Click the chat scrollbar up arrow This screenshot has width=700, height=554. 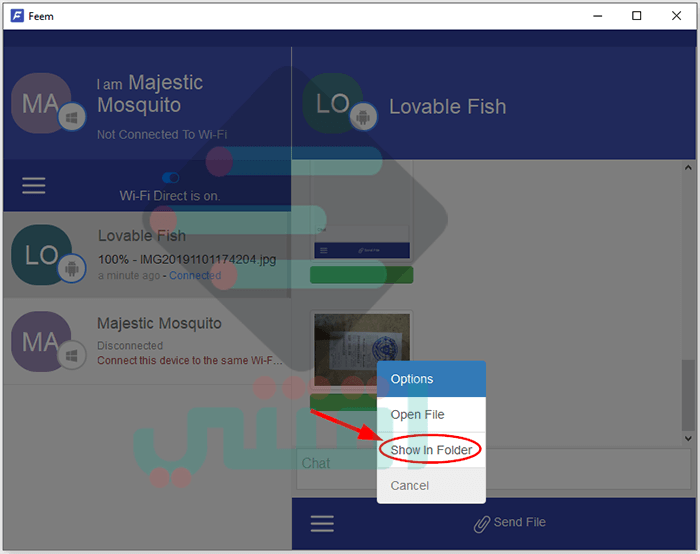[688, 168]
